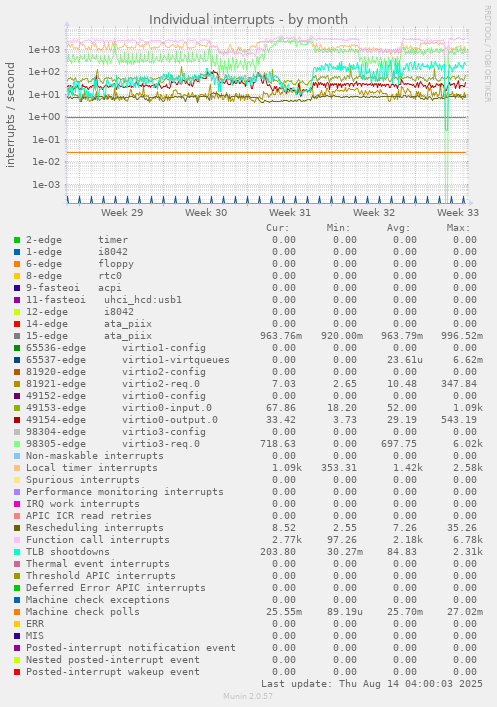Image resolution: width=497 pixels, height=707 pixels.
Task: Click the light green virtio3-req.0 swatch
Action: pos(17,444)
